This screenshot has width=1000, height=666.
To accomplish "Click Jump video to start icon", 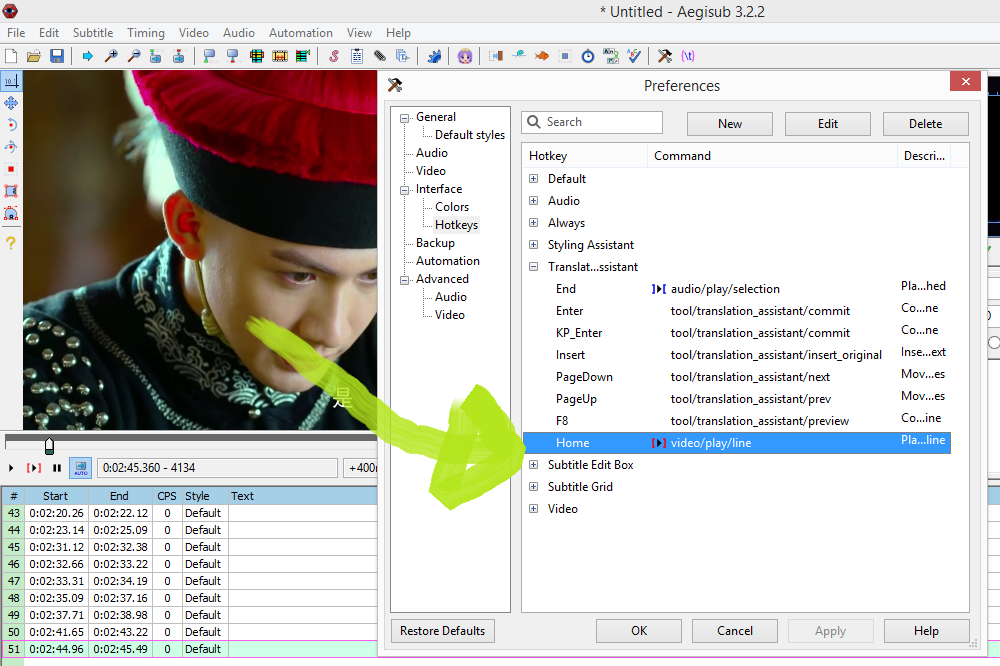I will (156, 56).
